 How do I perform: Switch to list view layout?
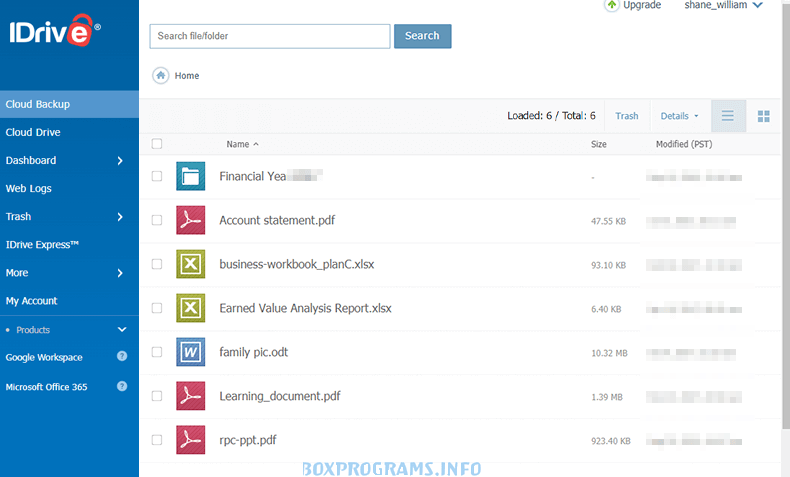pyautogui.click(x=727, y=116)
